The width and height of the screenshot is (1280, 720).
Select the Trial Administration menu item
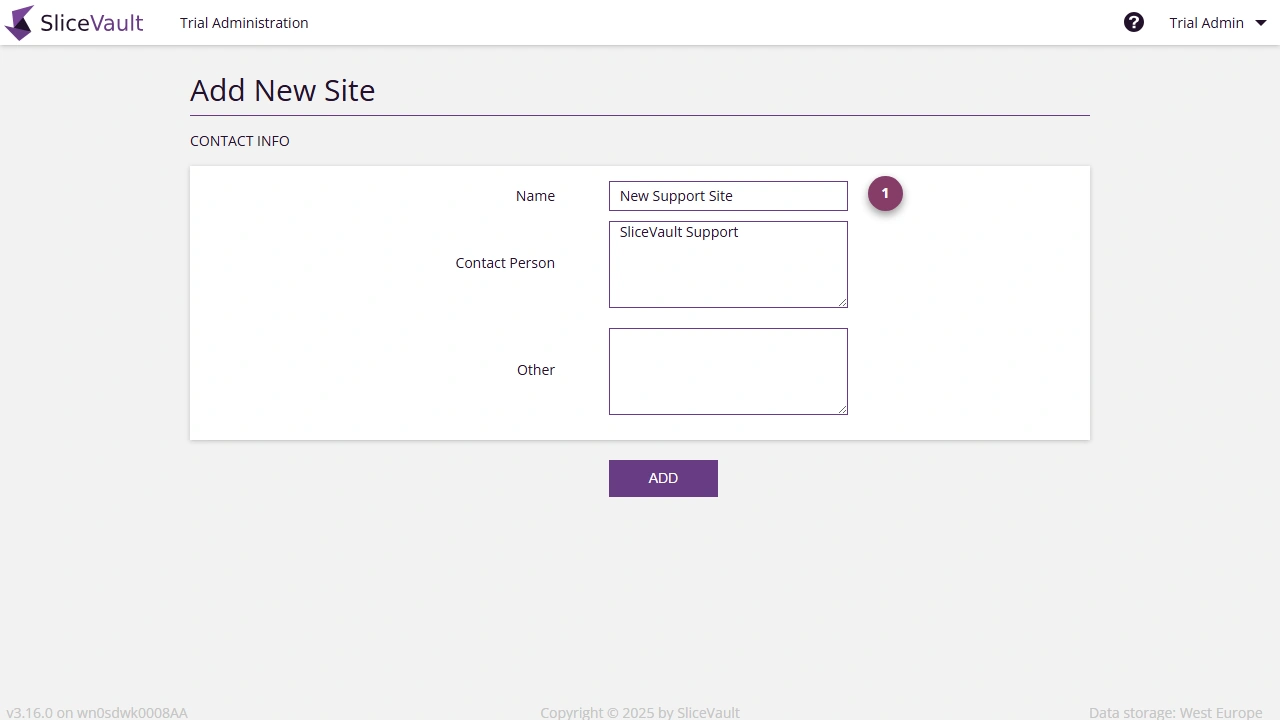pyautogui.click(x=244, y=22)
